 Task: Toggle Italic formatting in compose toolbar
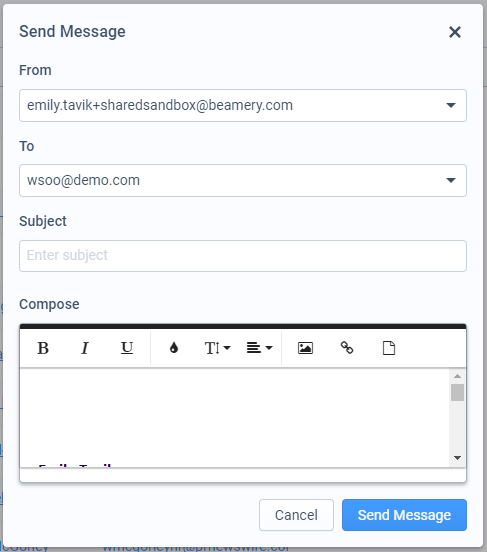(x=85, y=348)
